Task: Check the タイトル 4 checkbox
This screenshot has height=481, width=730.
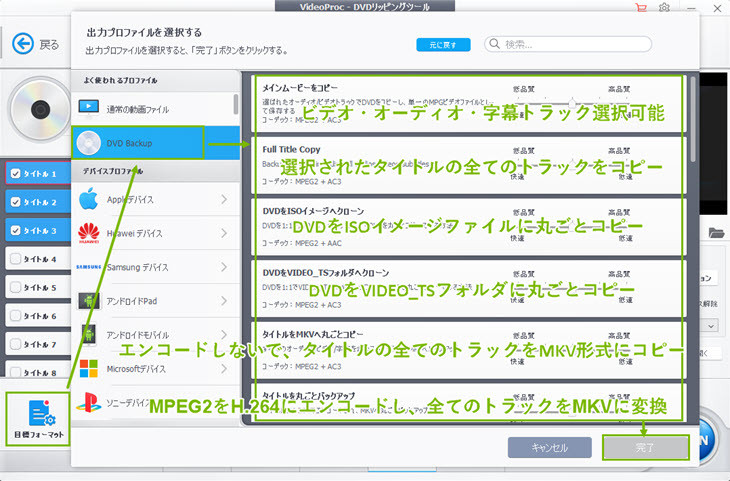Action: [x=15, y=258]
